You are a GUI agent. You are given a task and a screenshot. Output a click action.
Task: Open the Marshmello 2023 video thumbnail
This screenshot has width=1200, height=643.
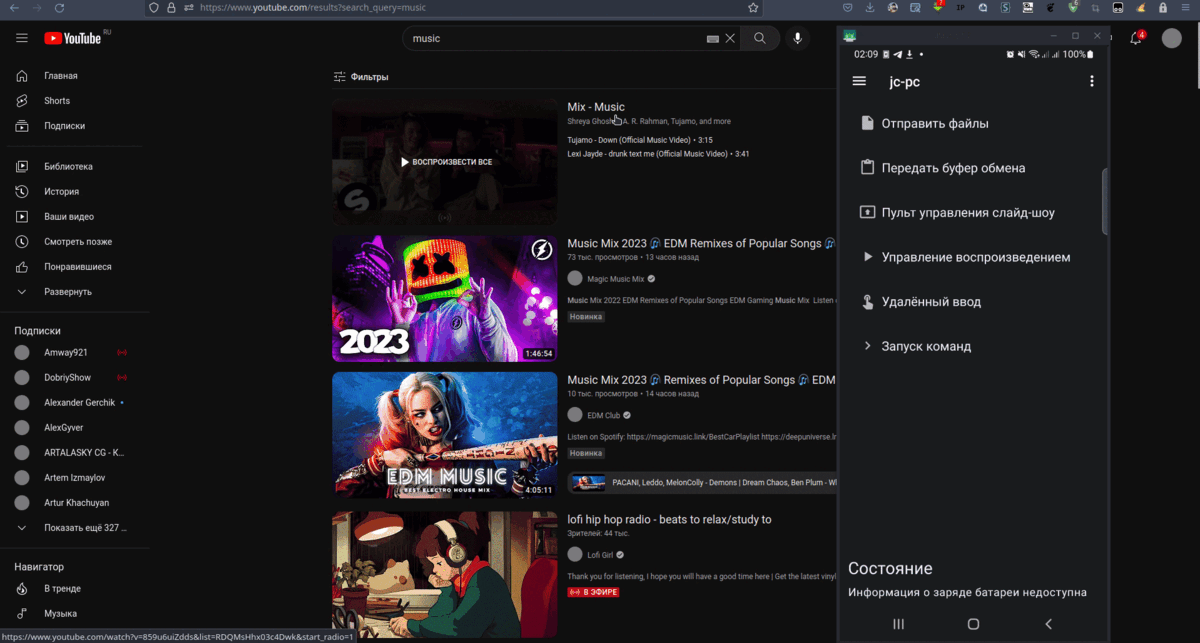point(444,298)
